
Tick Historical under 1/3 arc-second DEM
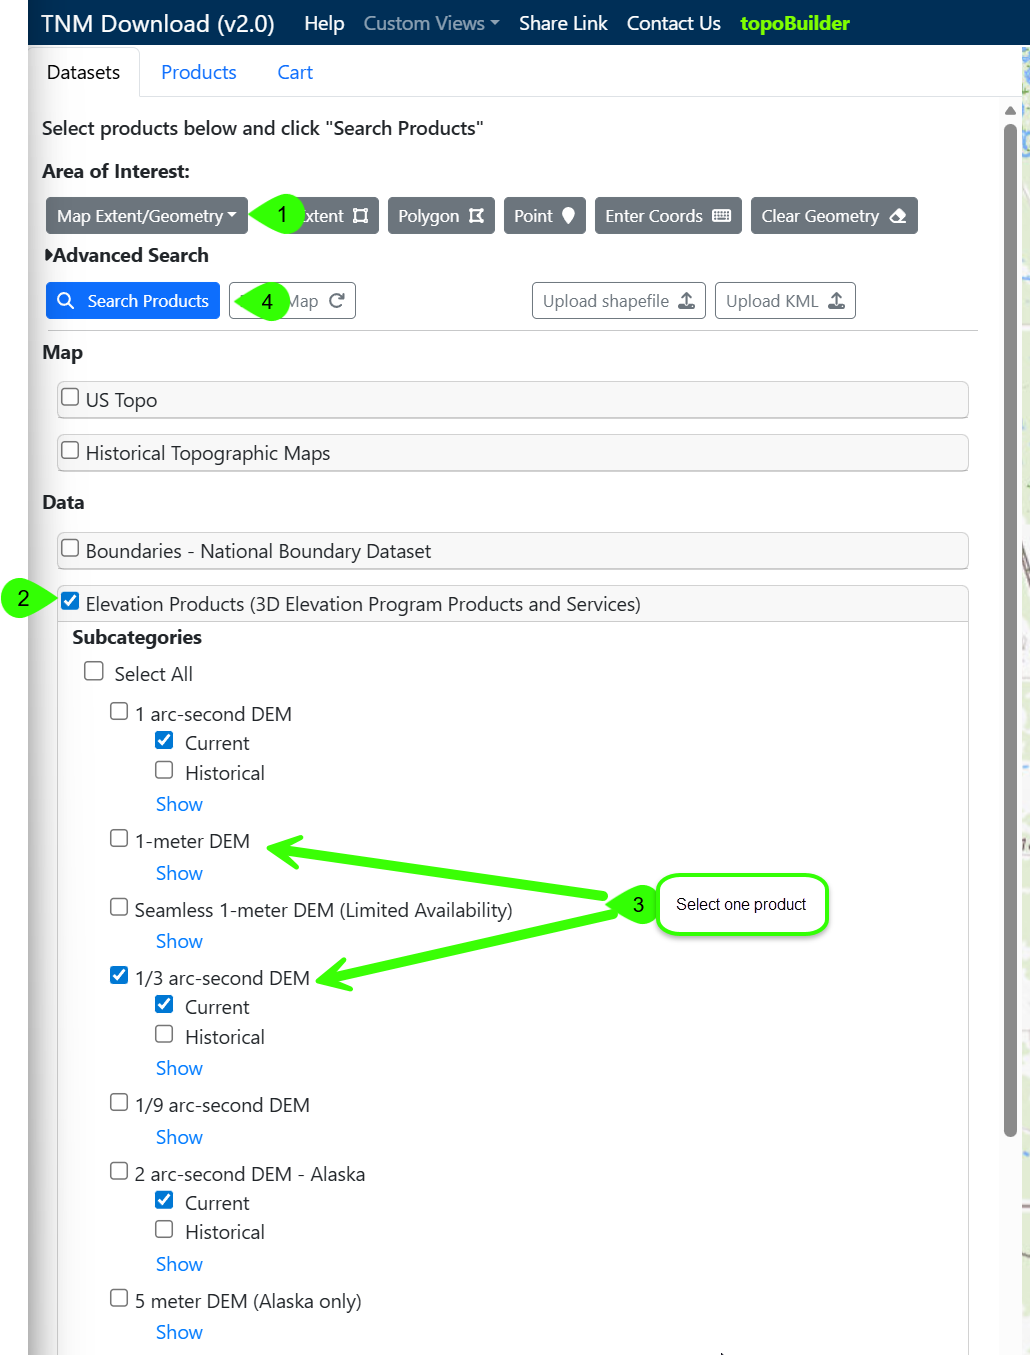(165, 1035)
